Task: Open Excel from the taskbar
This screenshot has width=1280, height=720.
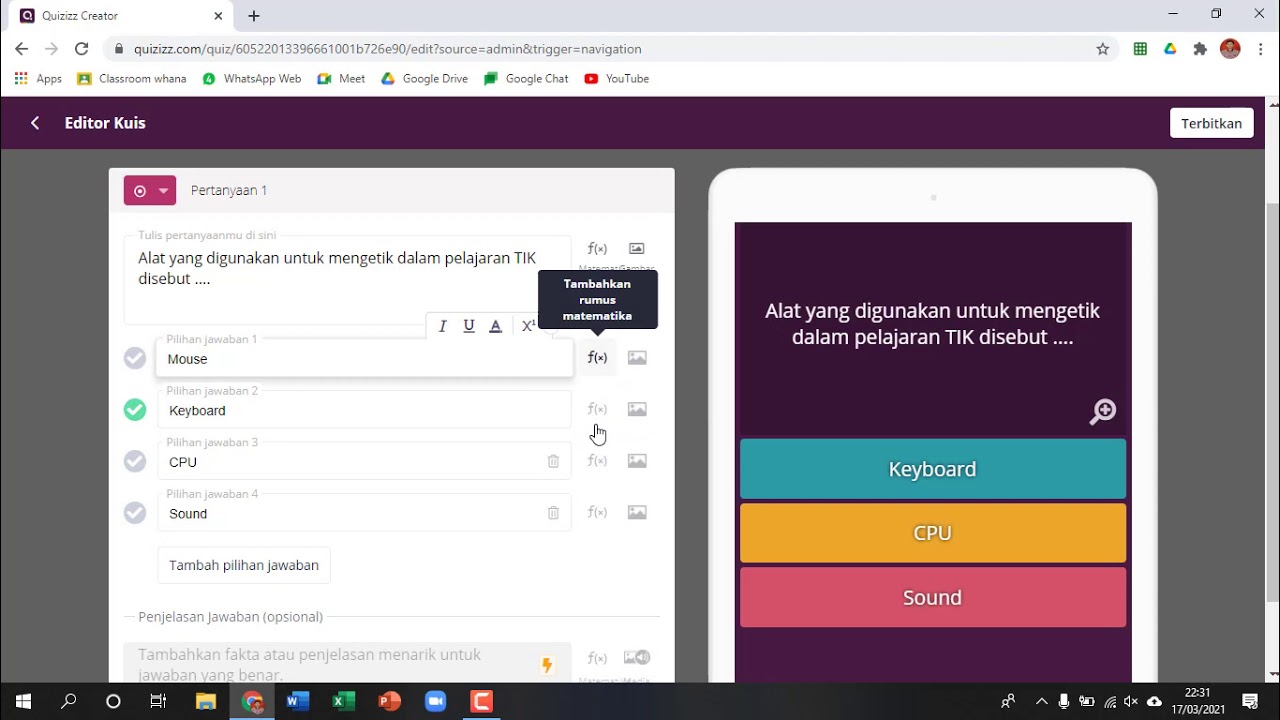Action: (x=343, y=702)
